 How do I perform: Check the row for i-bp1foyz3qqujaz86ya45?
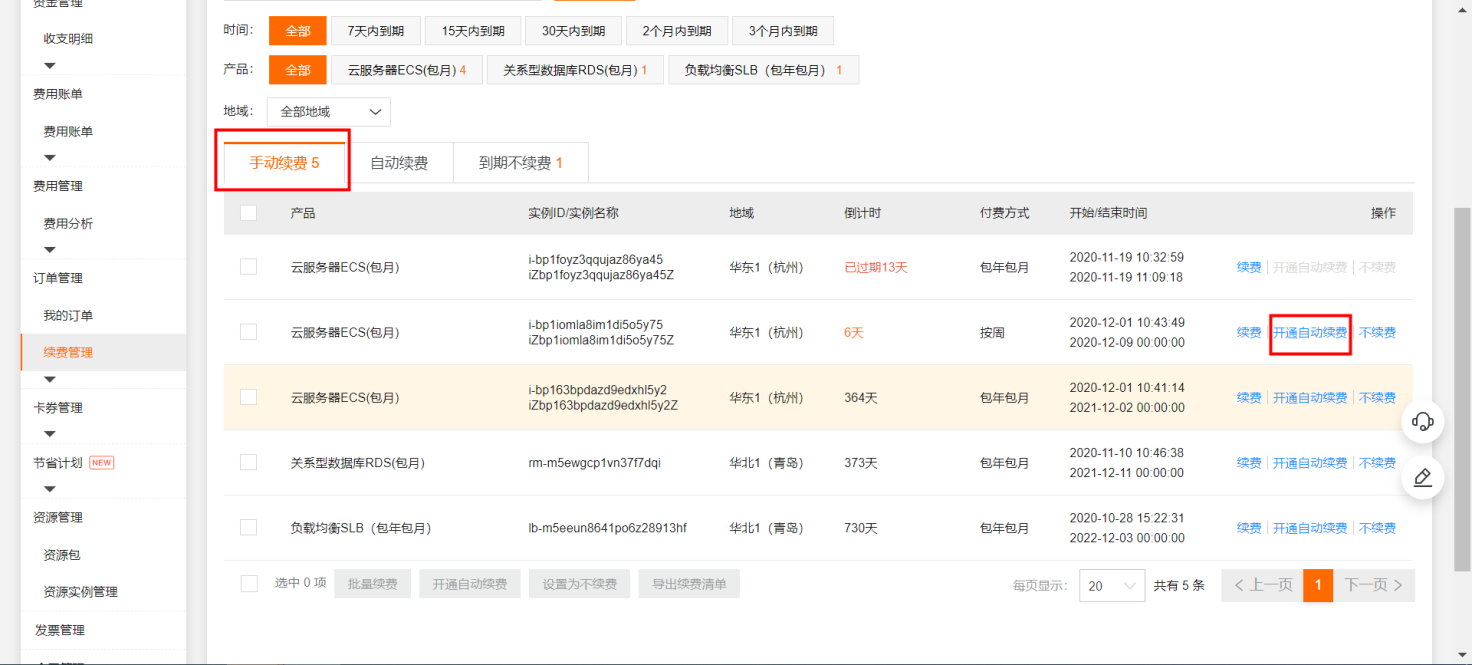tap(249, 267)
